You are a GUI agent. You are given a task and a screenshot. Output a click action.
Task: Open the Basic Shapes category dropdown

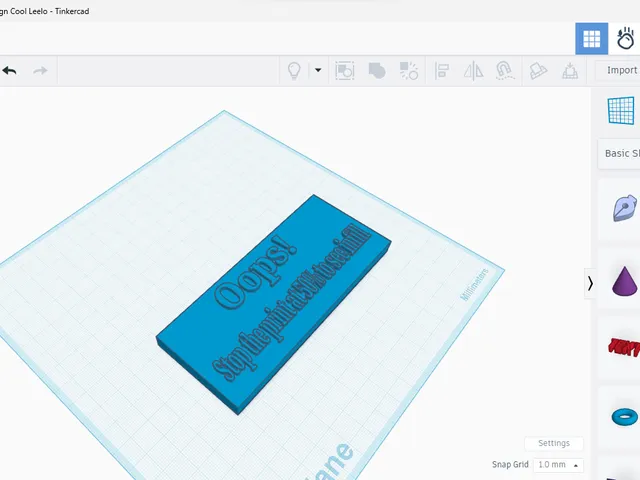[x=619, y=153]
